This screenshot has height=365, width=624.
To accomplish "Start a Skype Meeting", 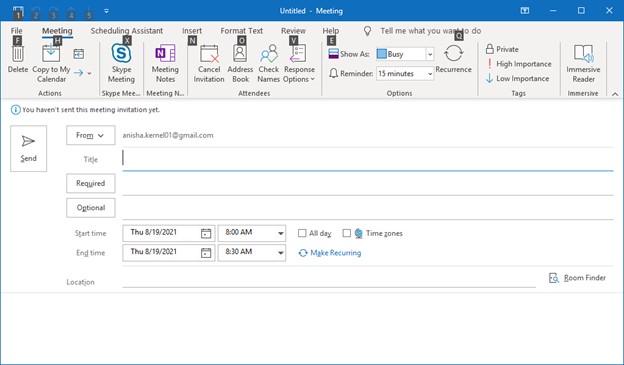I will coord(121,63).
